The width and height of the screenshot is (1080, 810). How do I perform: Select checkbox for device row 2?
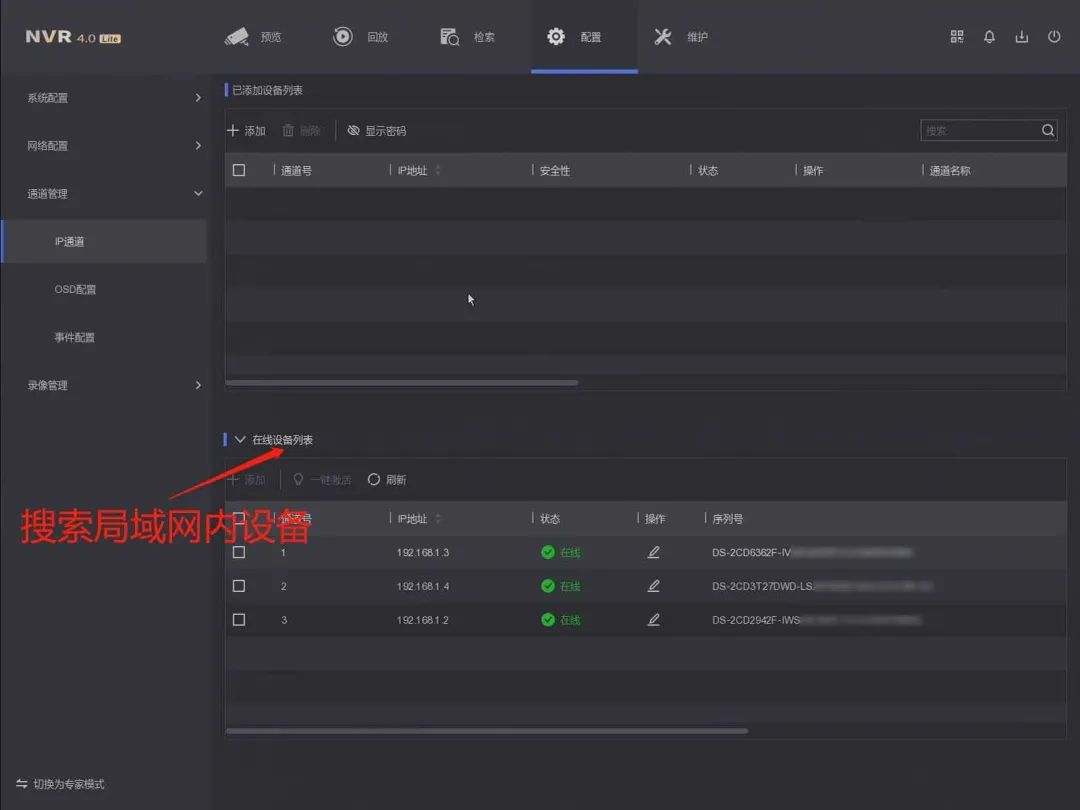point(239,586)
